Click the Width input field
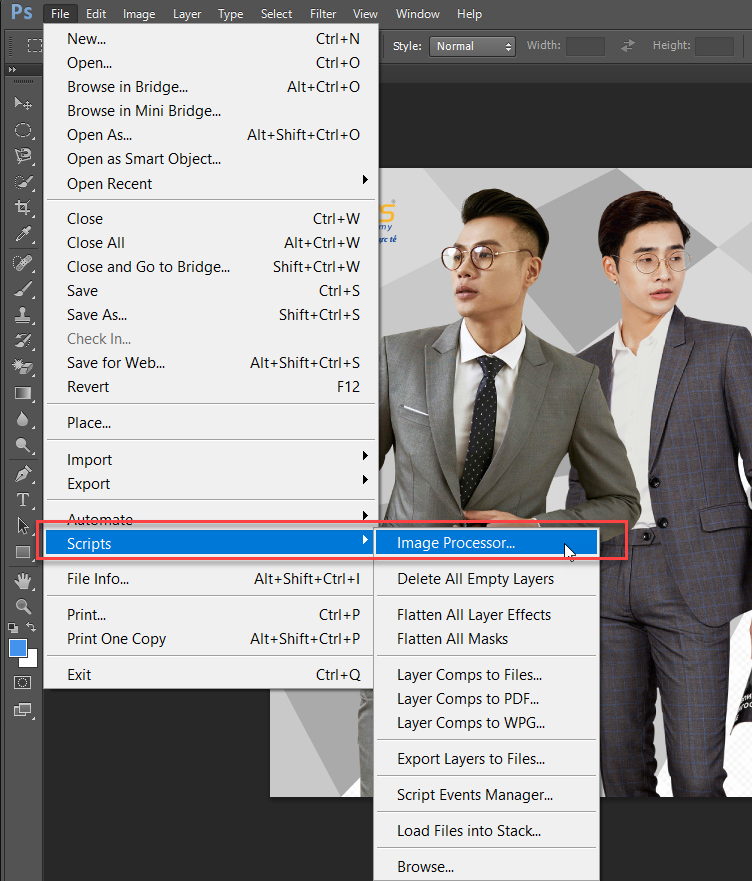The height and width of the screenshot is (881, 752). [x=585, y=46]
